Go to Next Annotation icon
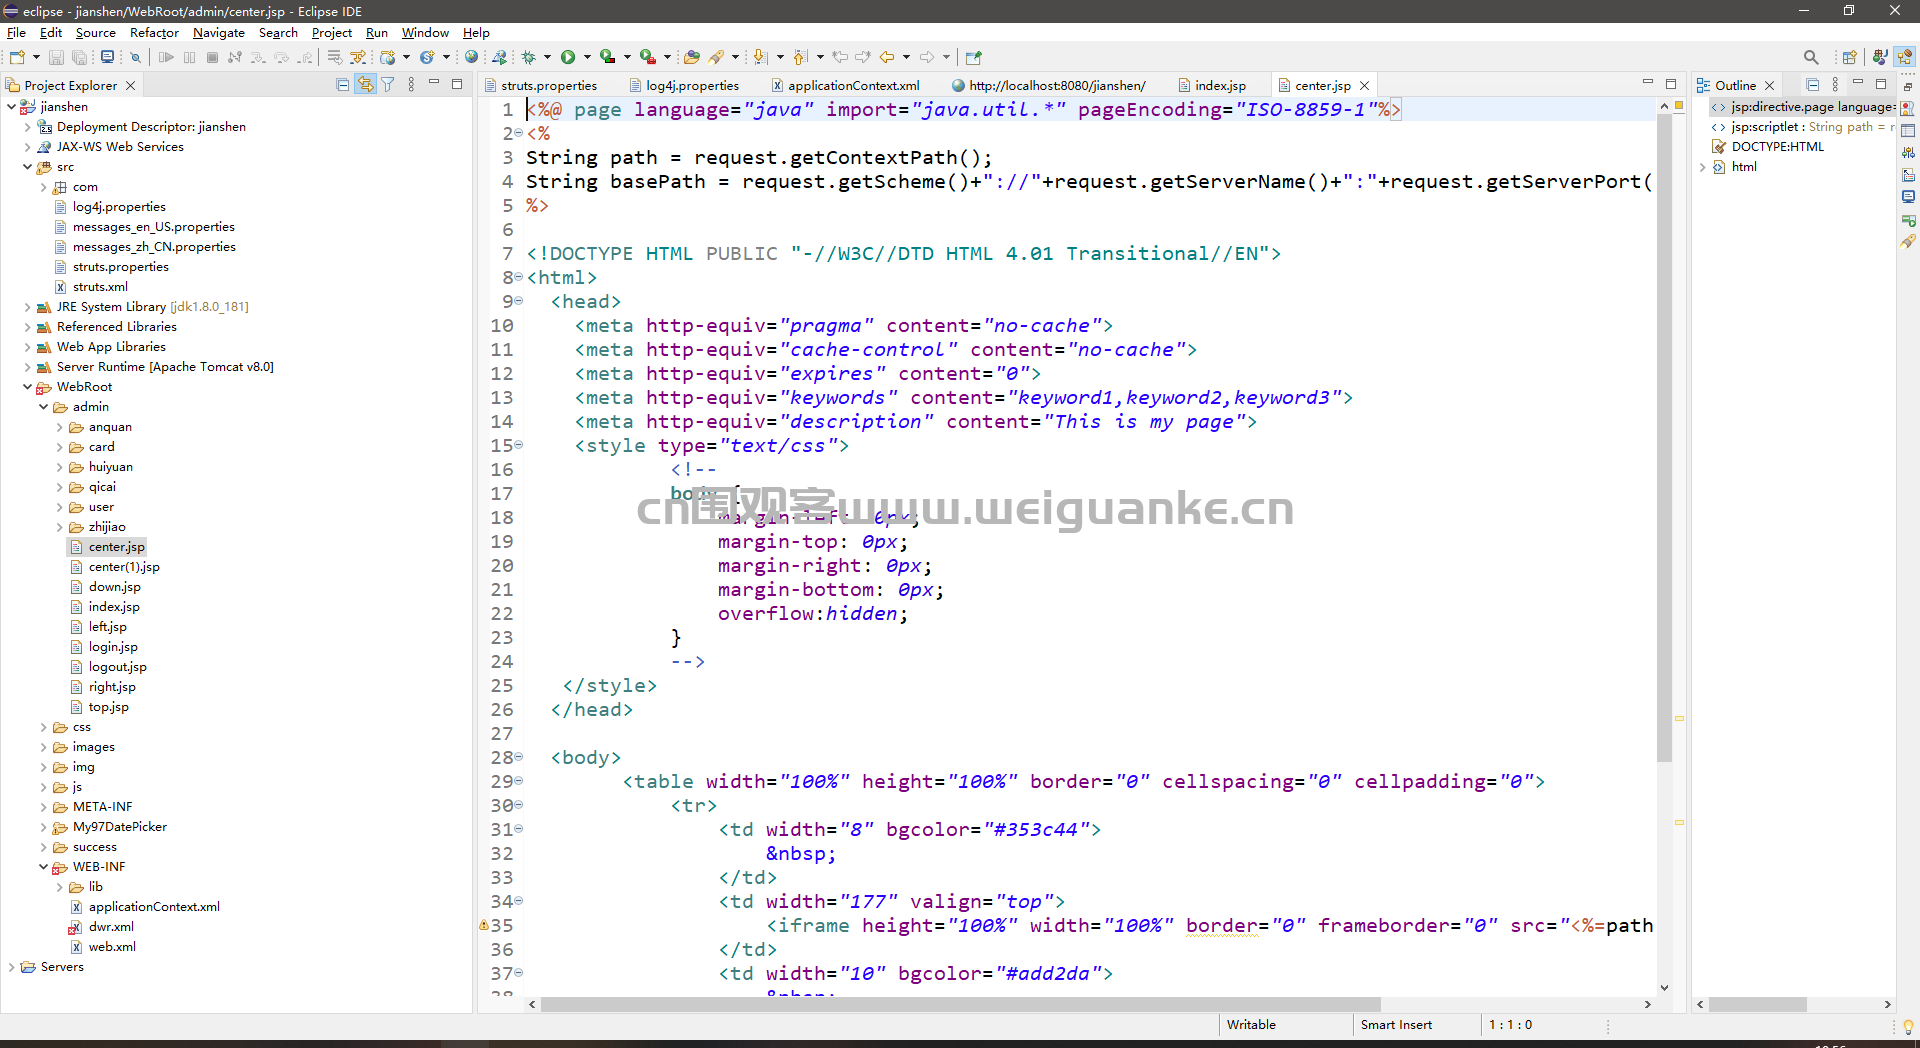Viewport: 1920px width, 1048px height. (760, 57)
